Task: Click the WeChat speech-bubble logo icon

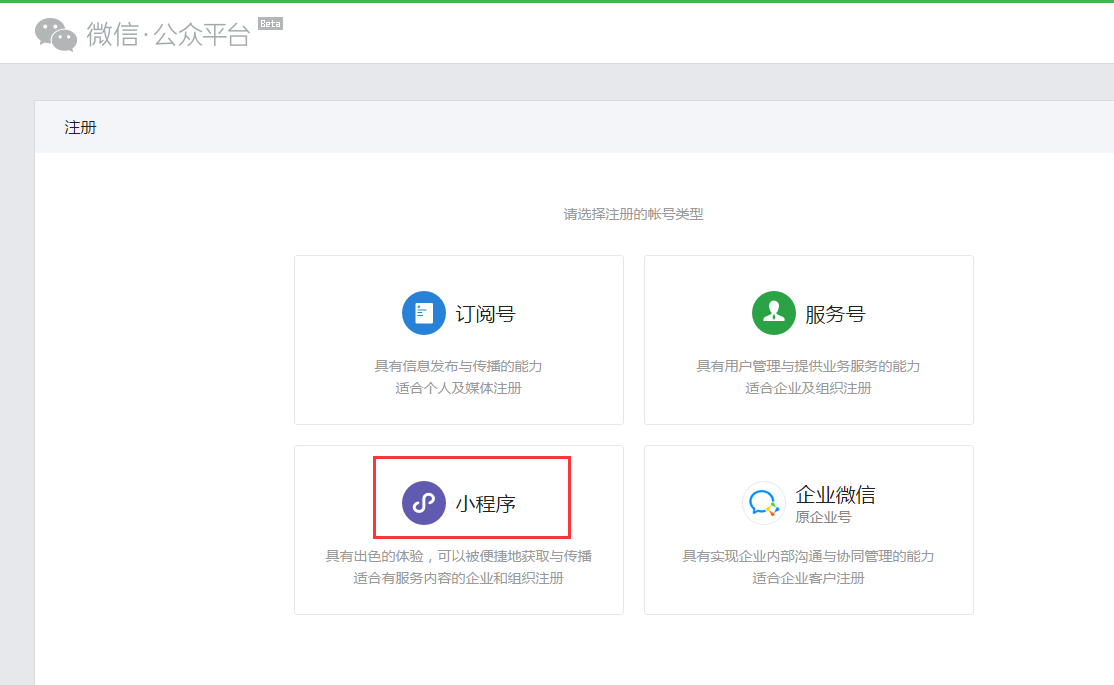Action: pos(56,34)
